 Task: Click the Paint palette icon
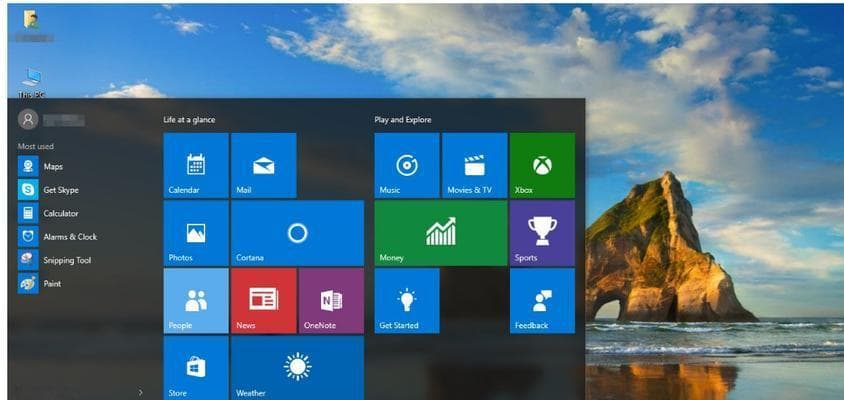click(28, 283)
